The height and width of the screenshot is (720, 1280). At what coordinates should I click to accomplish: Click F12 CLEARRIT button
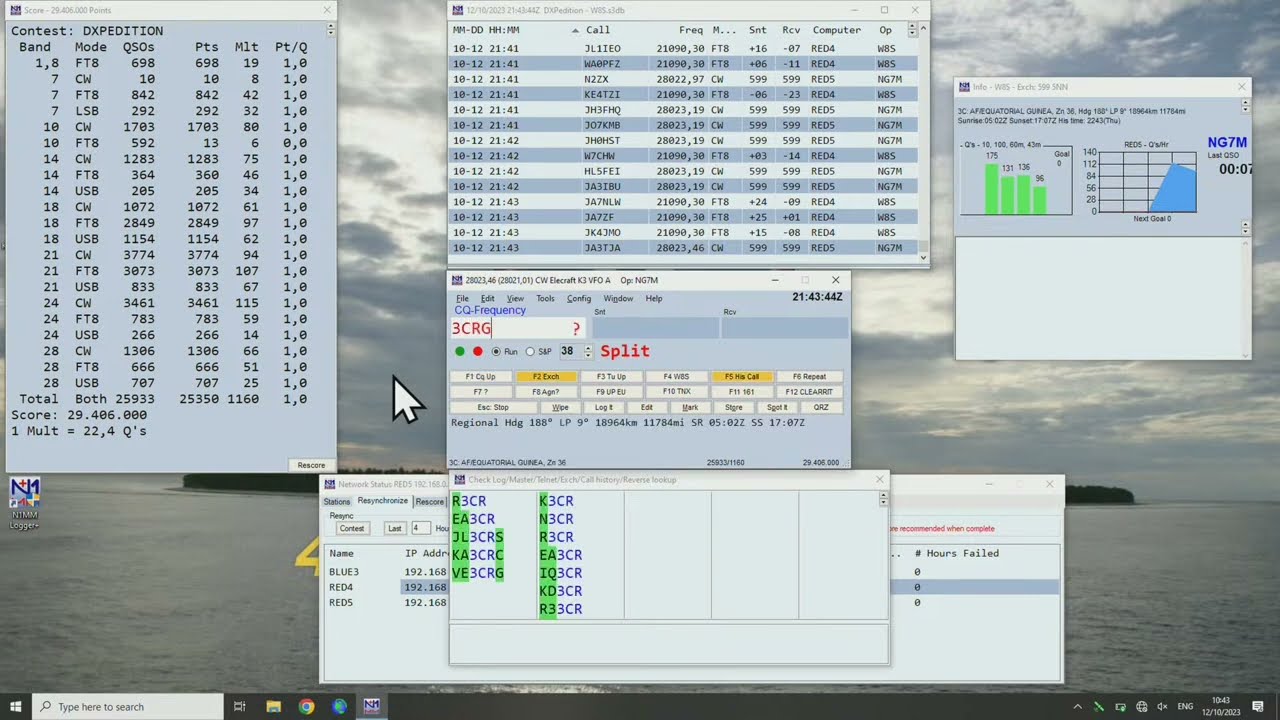(x=809, y=392)
